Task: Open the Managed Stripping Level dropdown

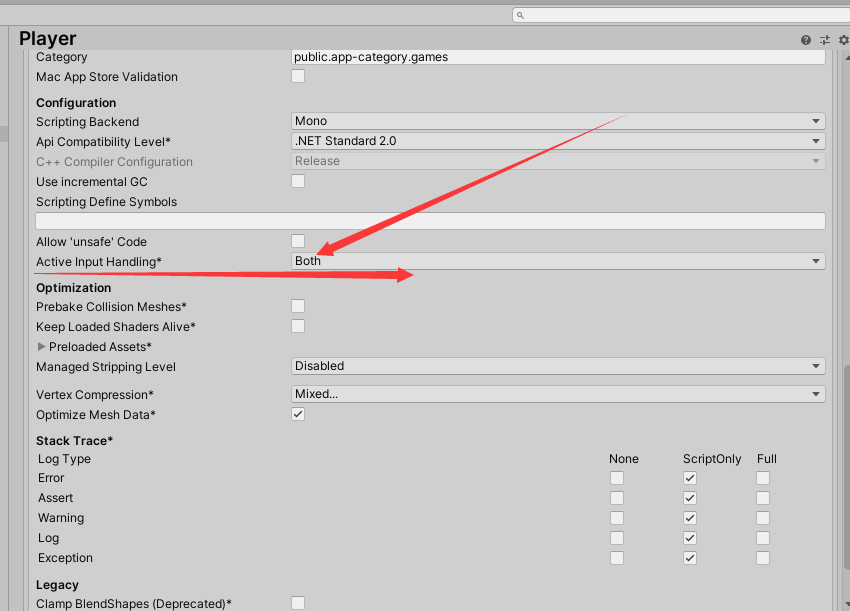Action: pos(557,366)
